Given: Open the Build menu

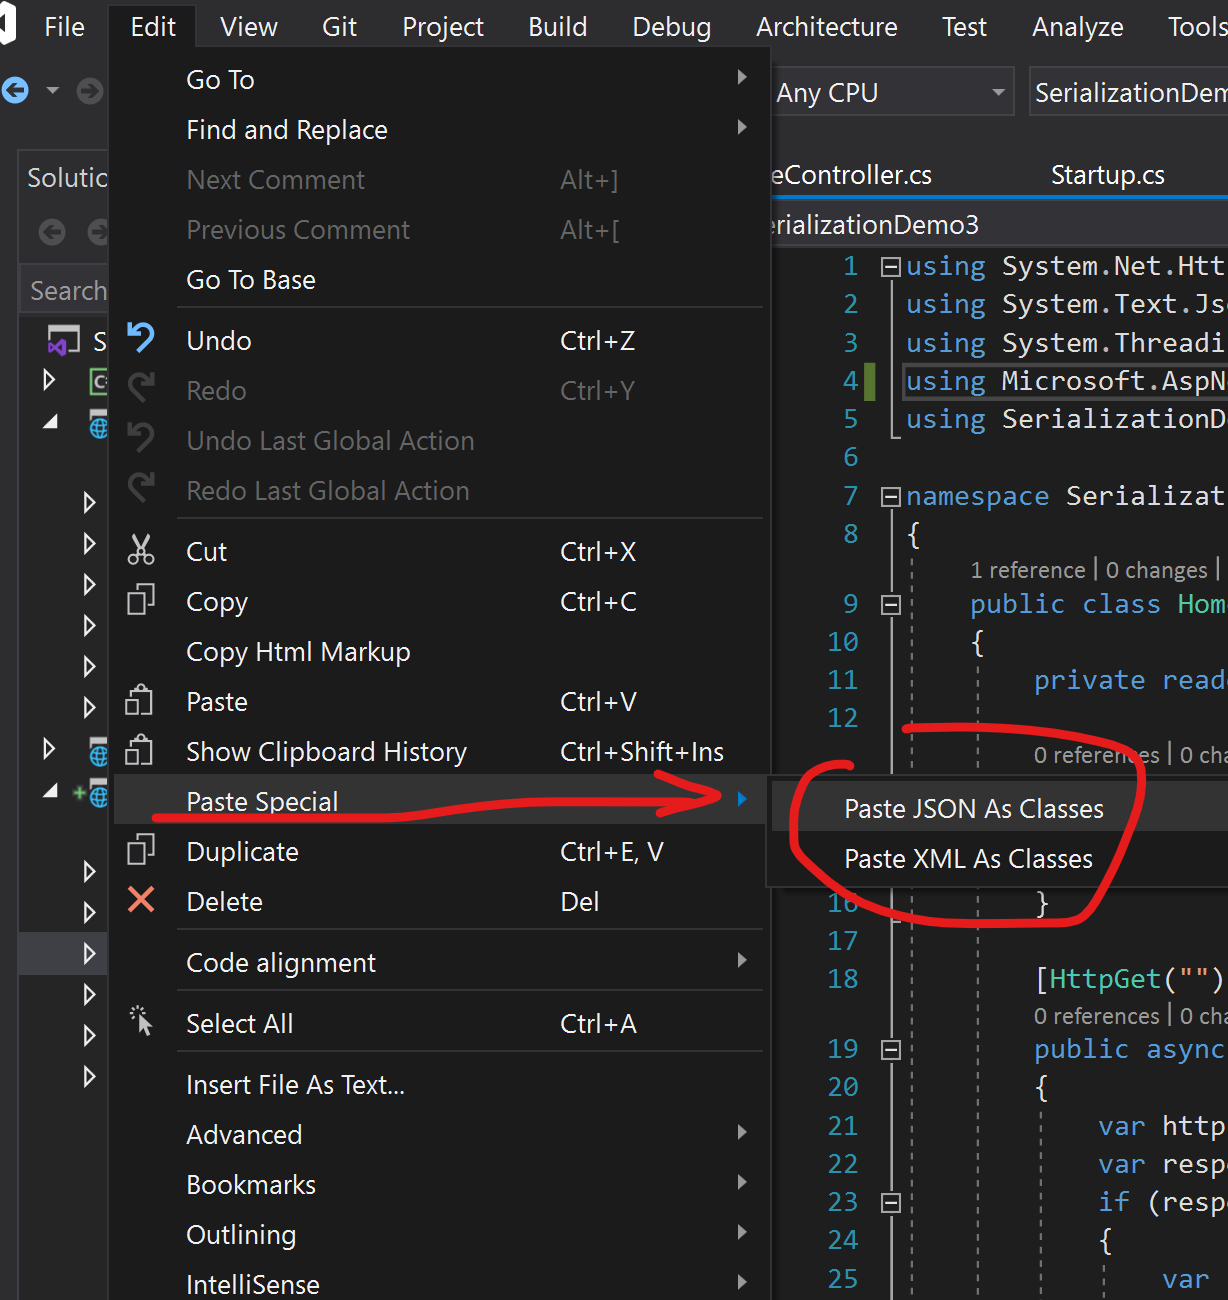Looking at the screenshot, I should click(x=558, y=27).
